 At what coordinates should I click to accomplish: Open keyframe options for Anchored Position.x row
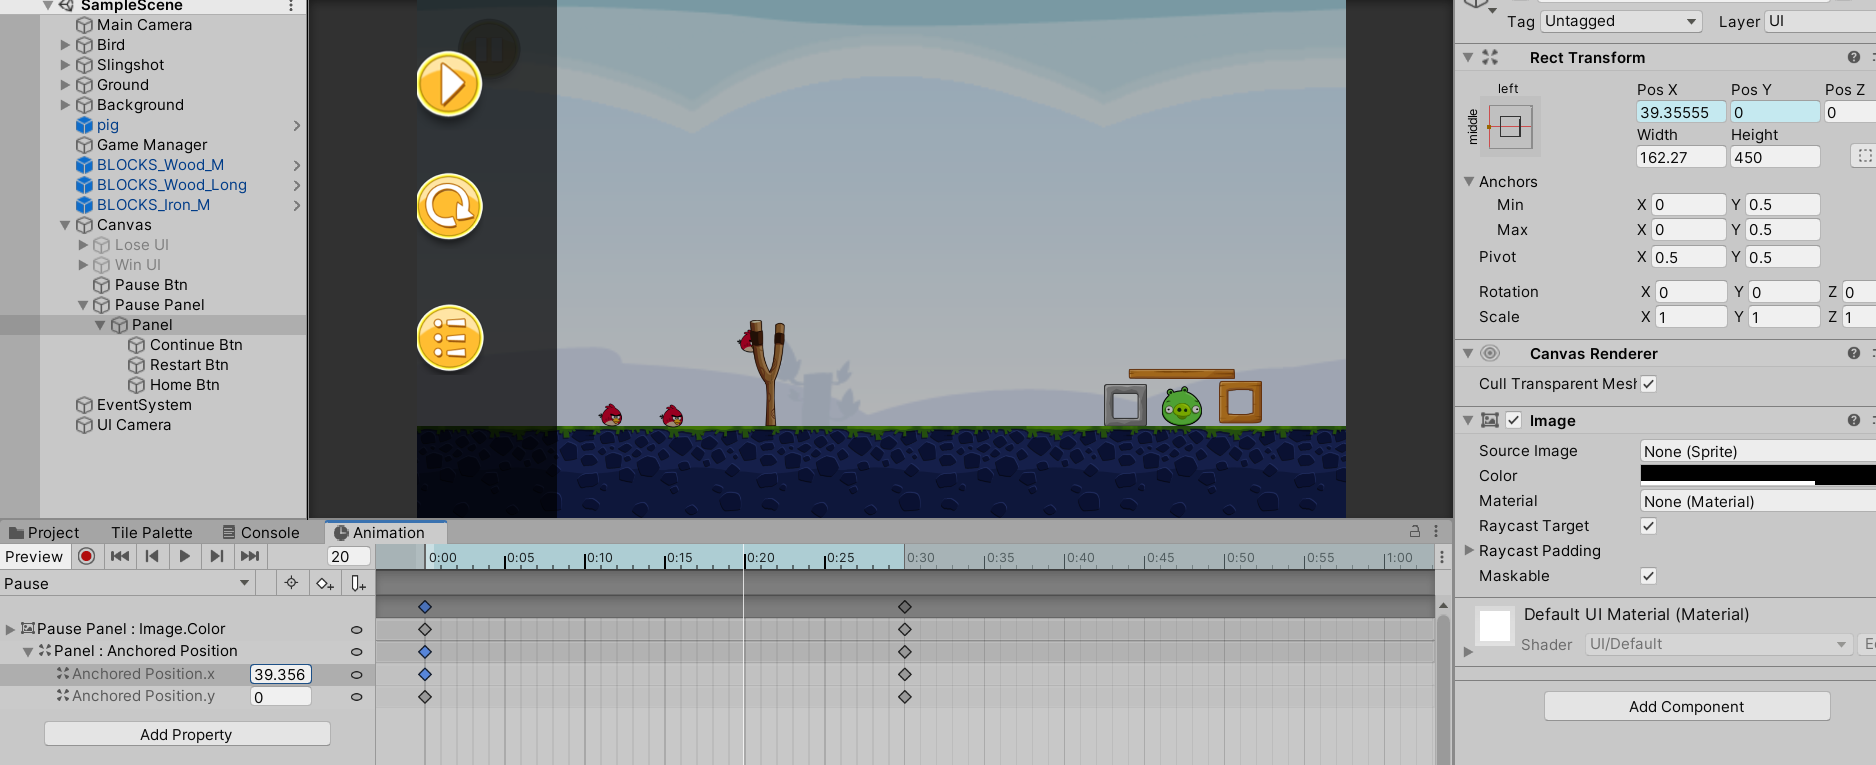tap(356, 675)
